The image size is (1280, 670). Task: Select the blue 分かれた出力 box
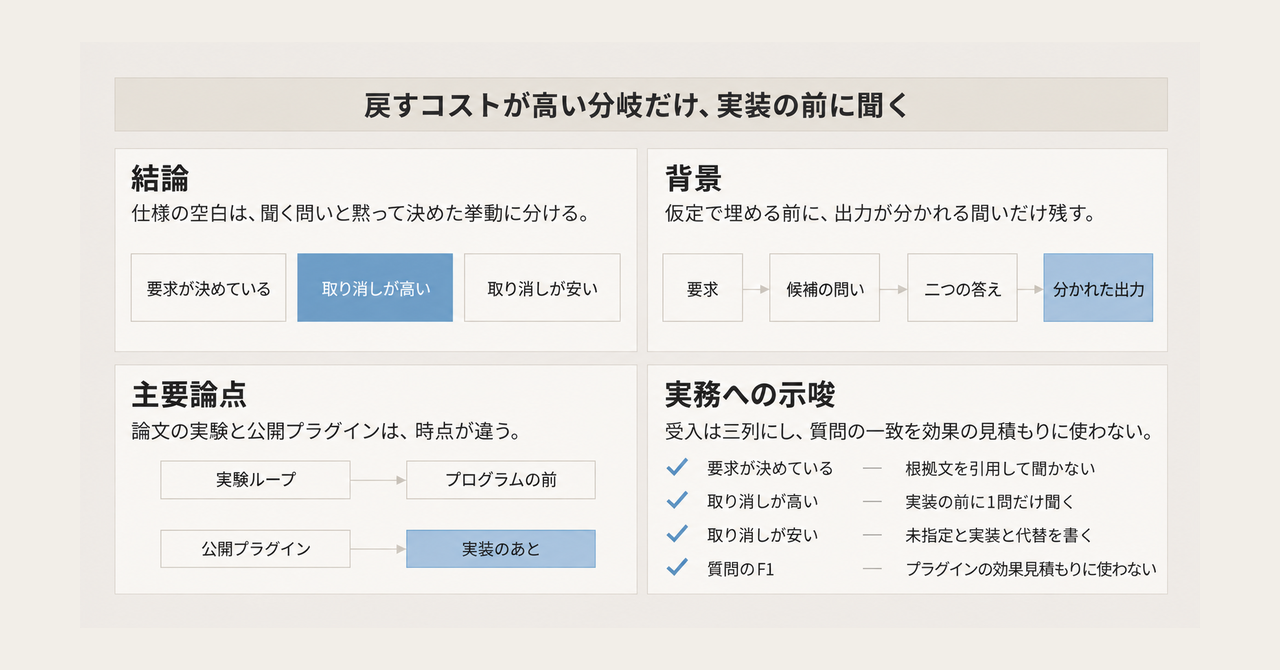[x=1098, y=288]
